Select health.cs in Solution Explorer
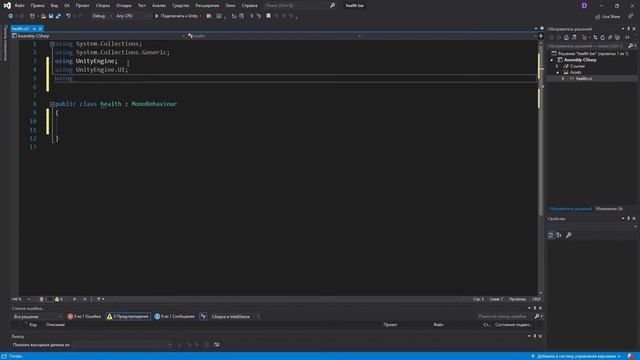Screen dimensions: 640x360 point(584,78)
